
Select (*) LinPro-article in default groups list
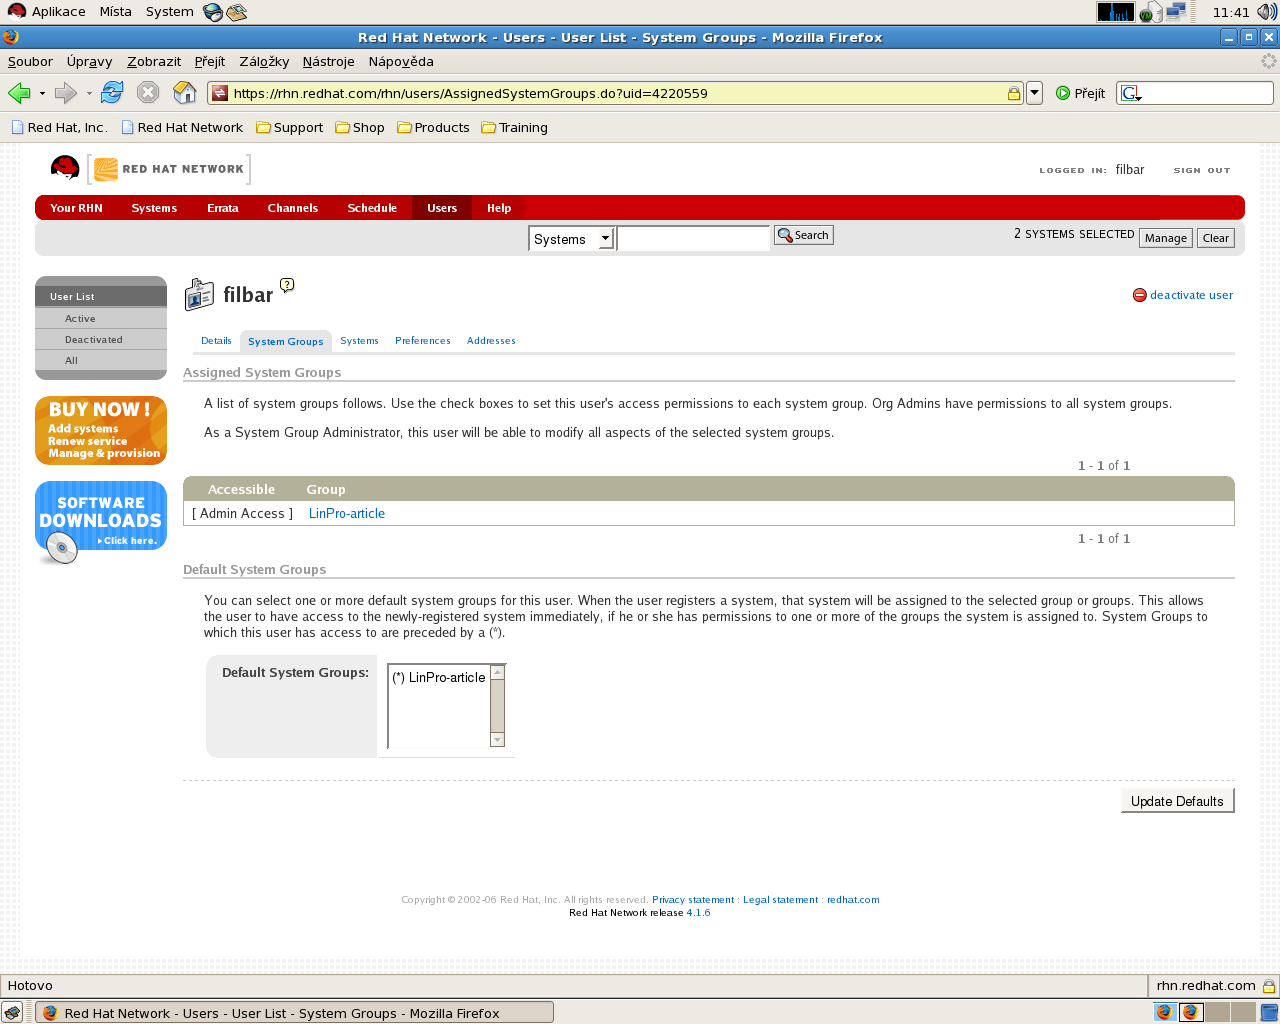(439, 677)
